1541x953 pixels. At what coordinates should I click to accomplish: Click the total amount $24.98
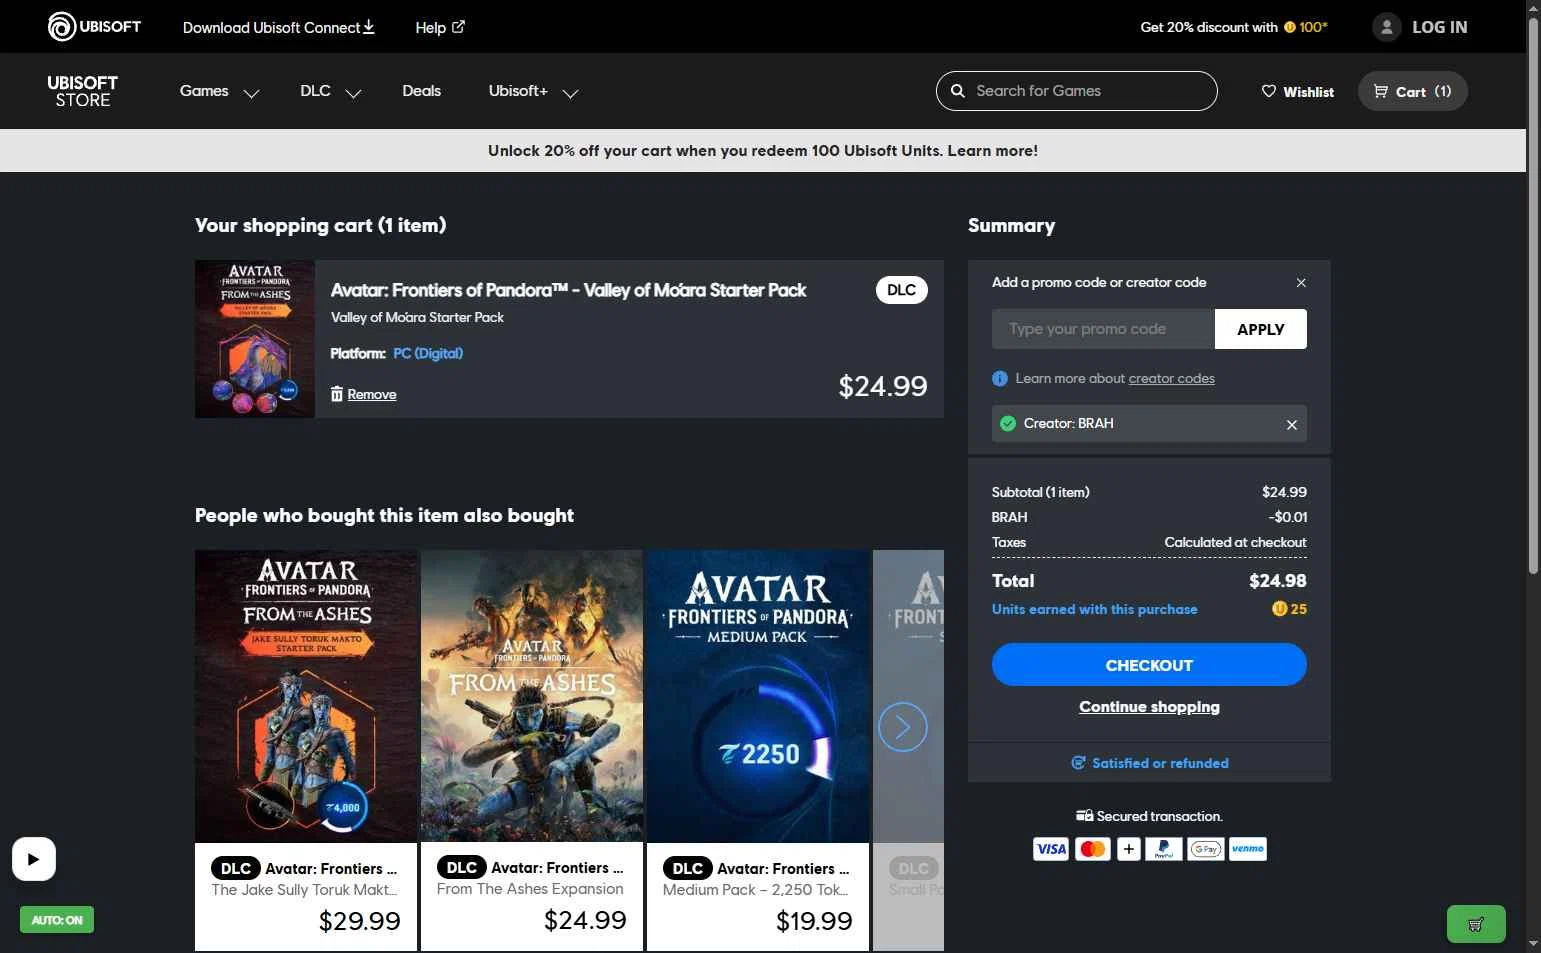click(x=1277, y=581)
